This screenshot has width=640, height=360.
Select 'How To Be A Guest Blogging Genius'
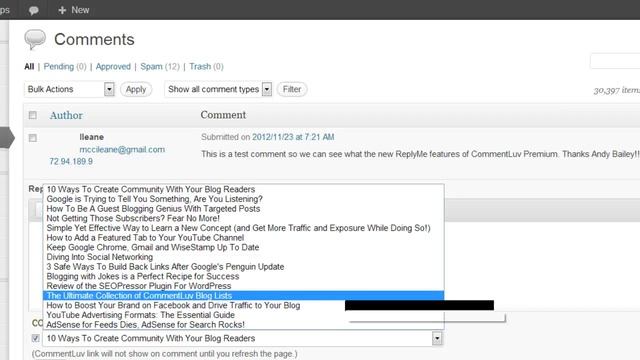243,209
